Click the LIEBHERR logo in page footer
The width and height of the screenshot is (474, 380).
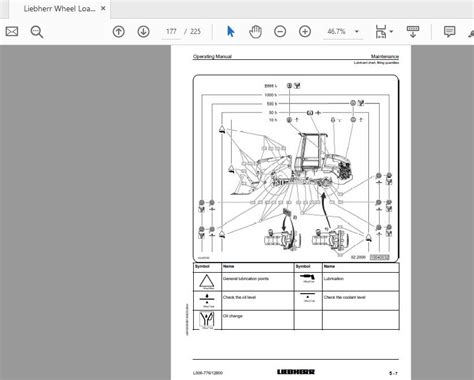pyautogui.click(x=296, y=372)
